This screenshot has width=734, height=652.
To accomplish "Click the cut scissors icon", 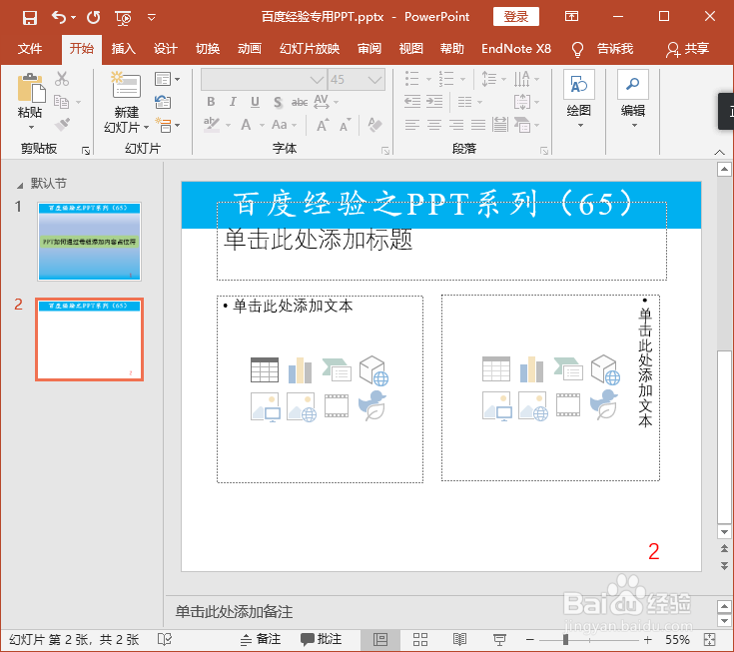I will point(61,79).
